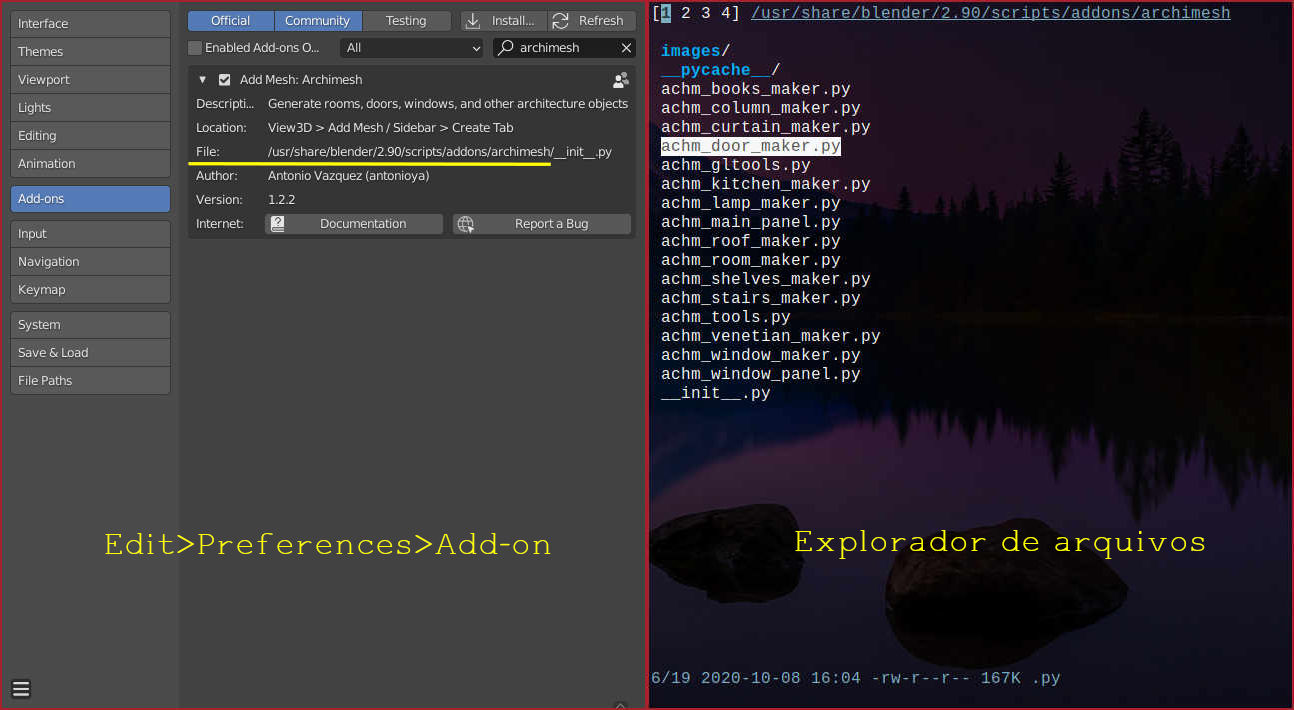Open the File Paths preferences section
Image resolution: width=1294 pixels, height=710 pixels.
point(90,381)
